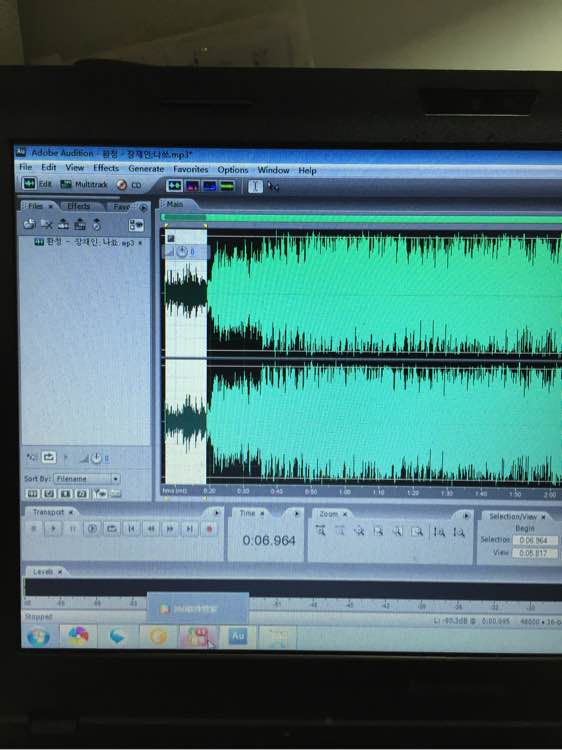
Task: Select Spectral Phase display icon
Action: [227, 186]
